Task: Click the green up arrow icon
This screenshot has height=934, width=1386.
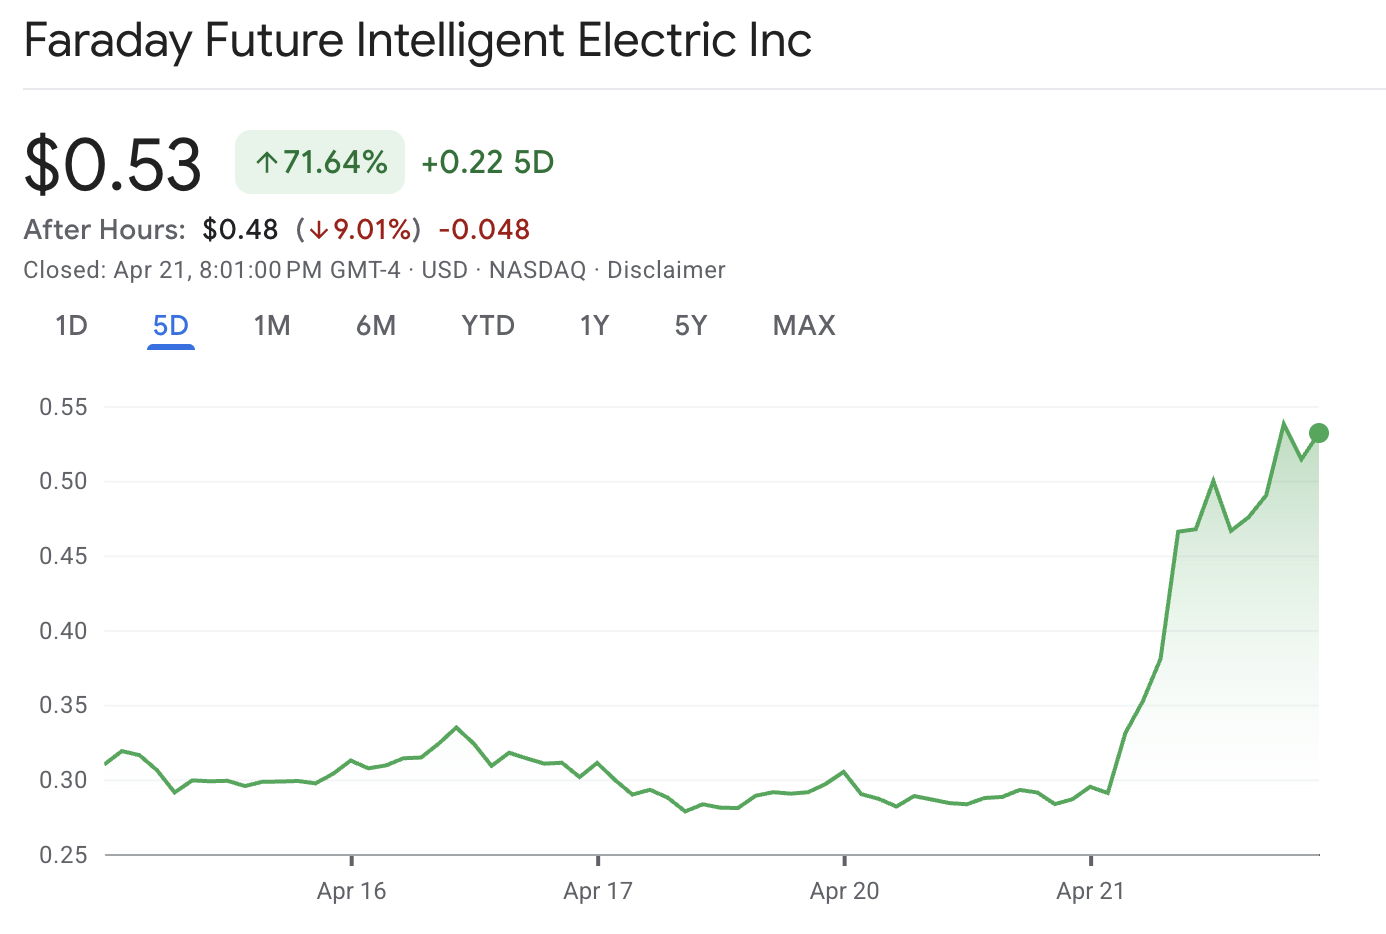Action: click(x=266, y=162)
